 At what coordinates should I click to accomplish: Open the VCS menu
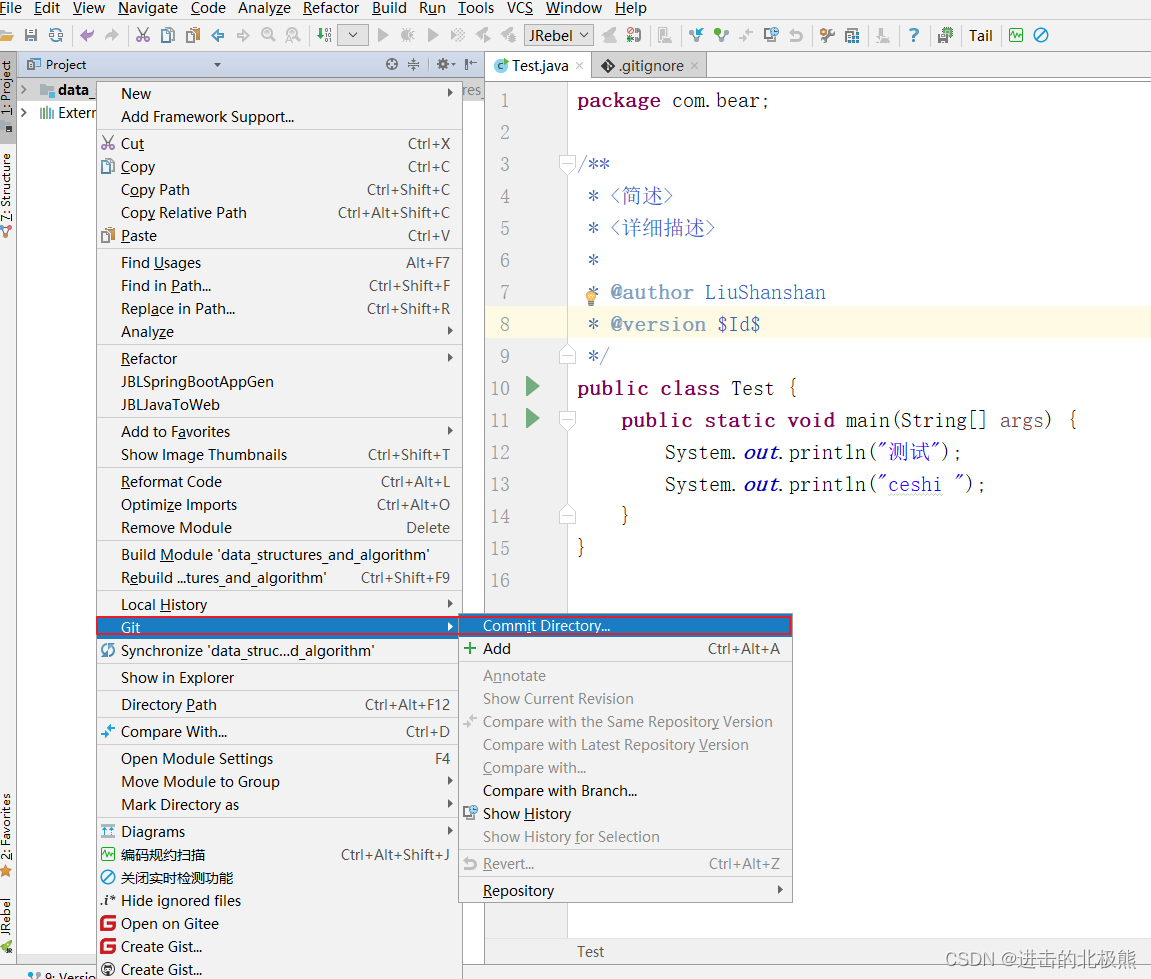520,8
